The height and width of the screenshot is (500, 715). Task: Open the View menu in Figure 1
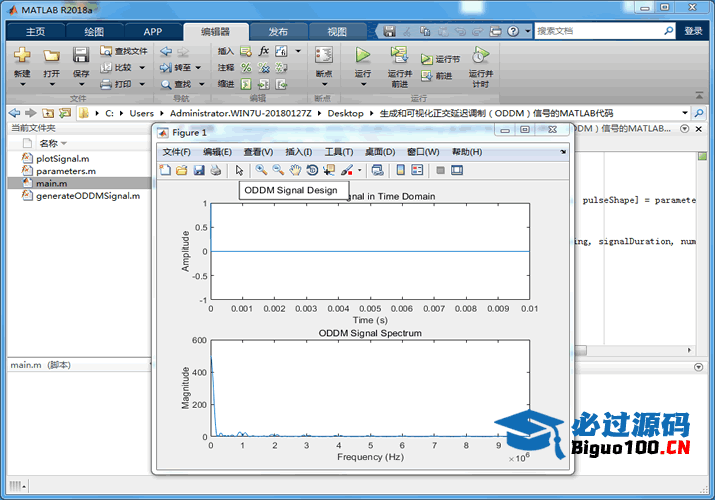click(x=258, y=152)
